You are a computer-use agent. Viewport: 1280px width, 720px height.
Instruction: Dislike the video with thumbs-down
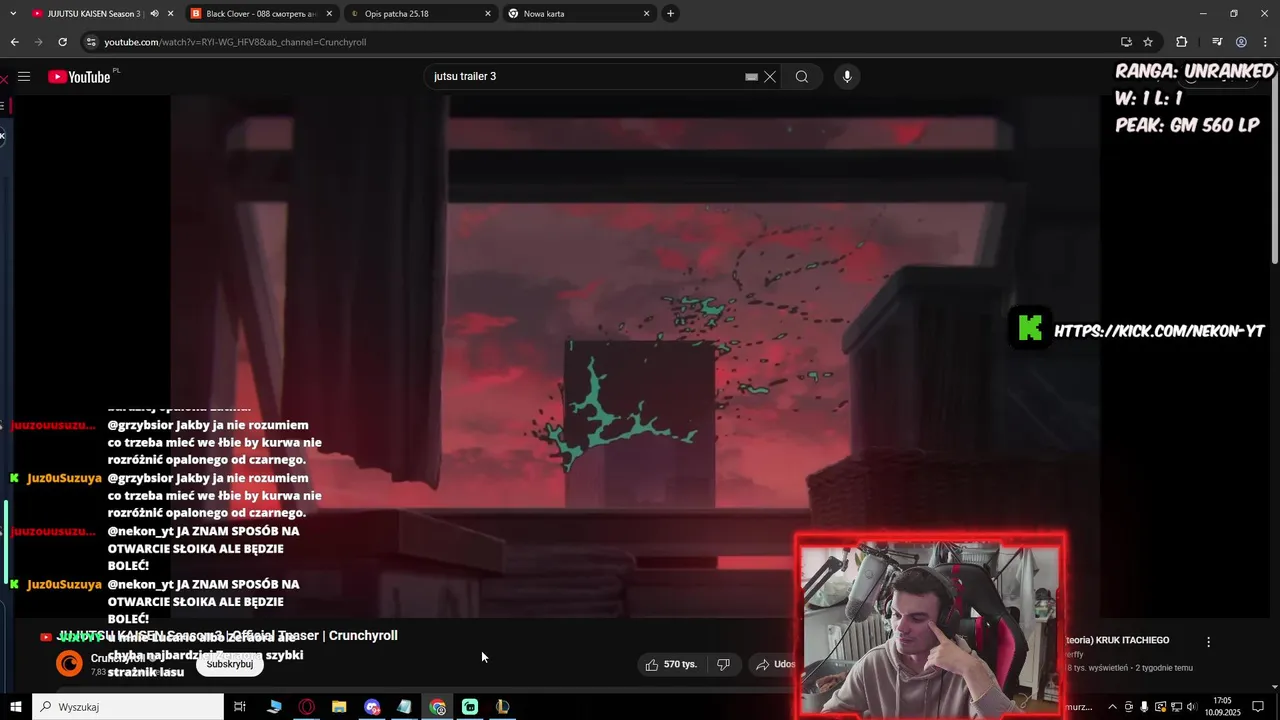[724, 664]
